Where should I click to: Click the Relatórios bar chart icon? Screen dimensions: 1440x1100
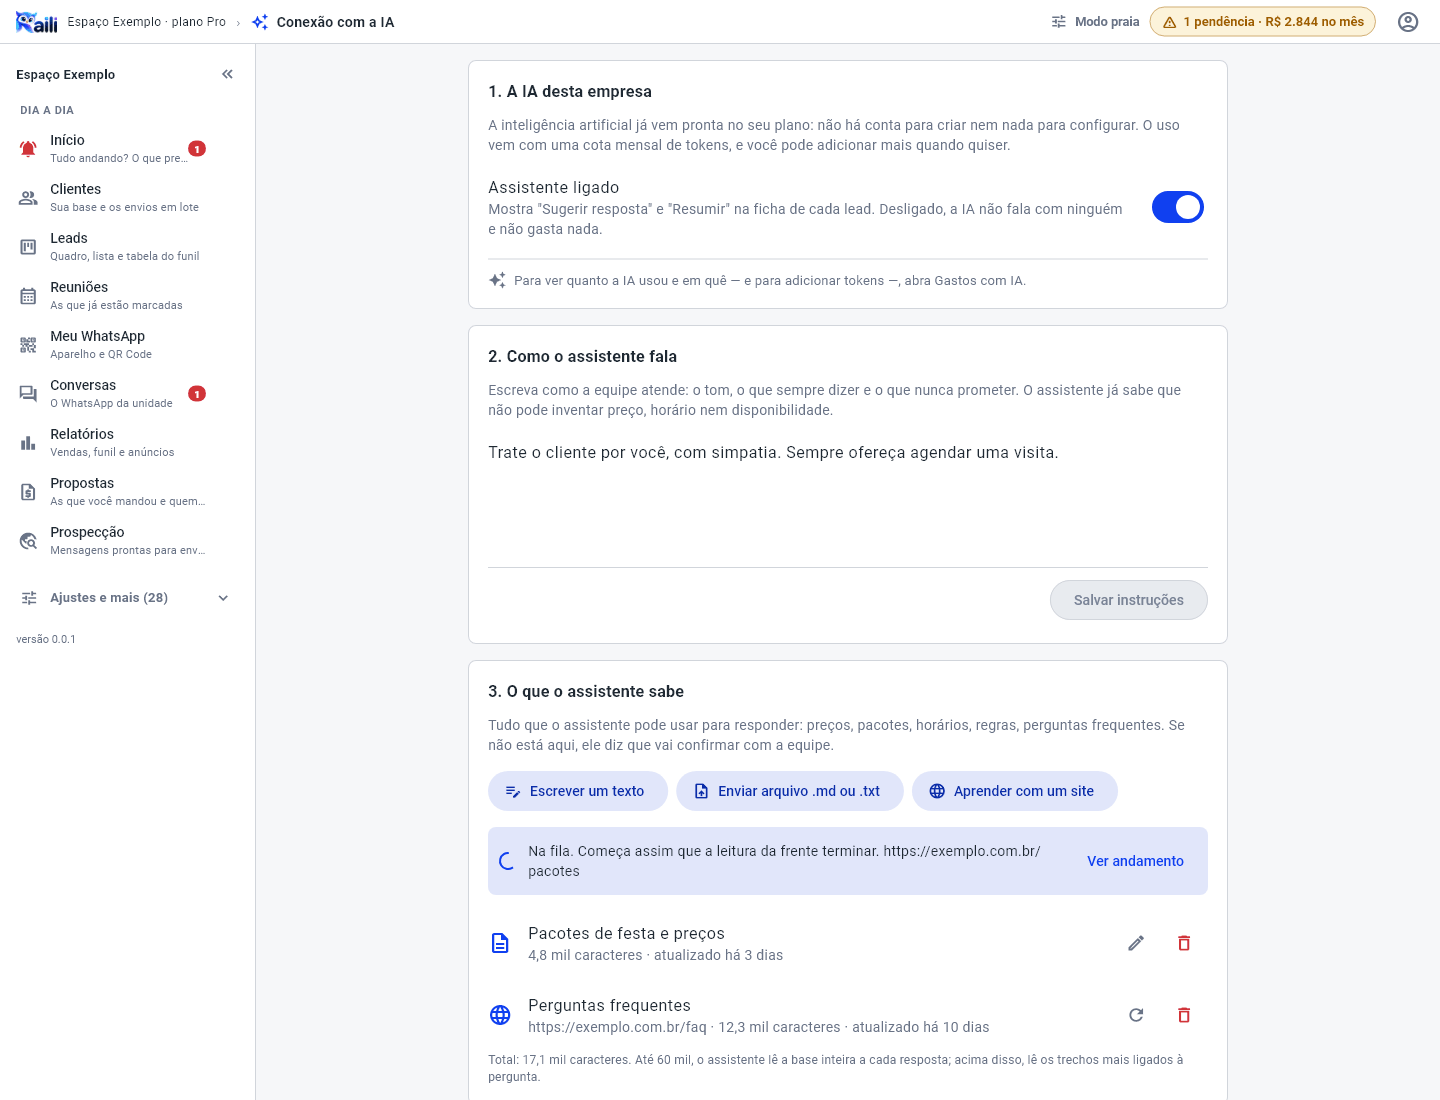28,443
